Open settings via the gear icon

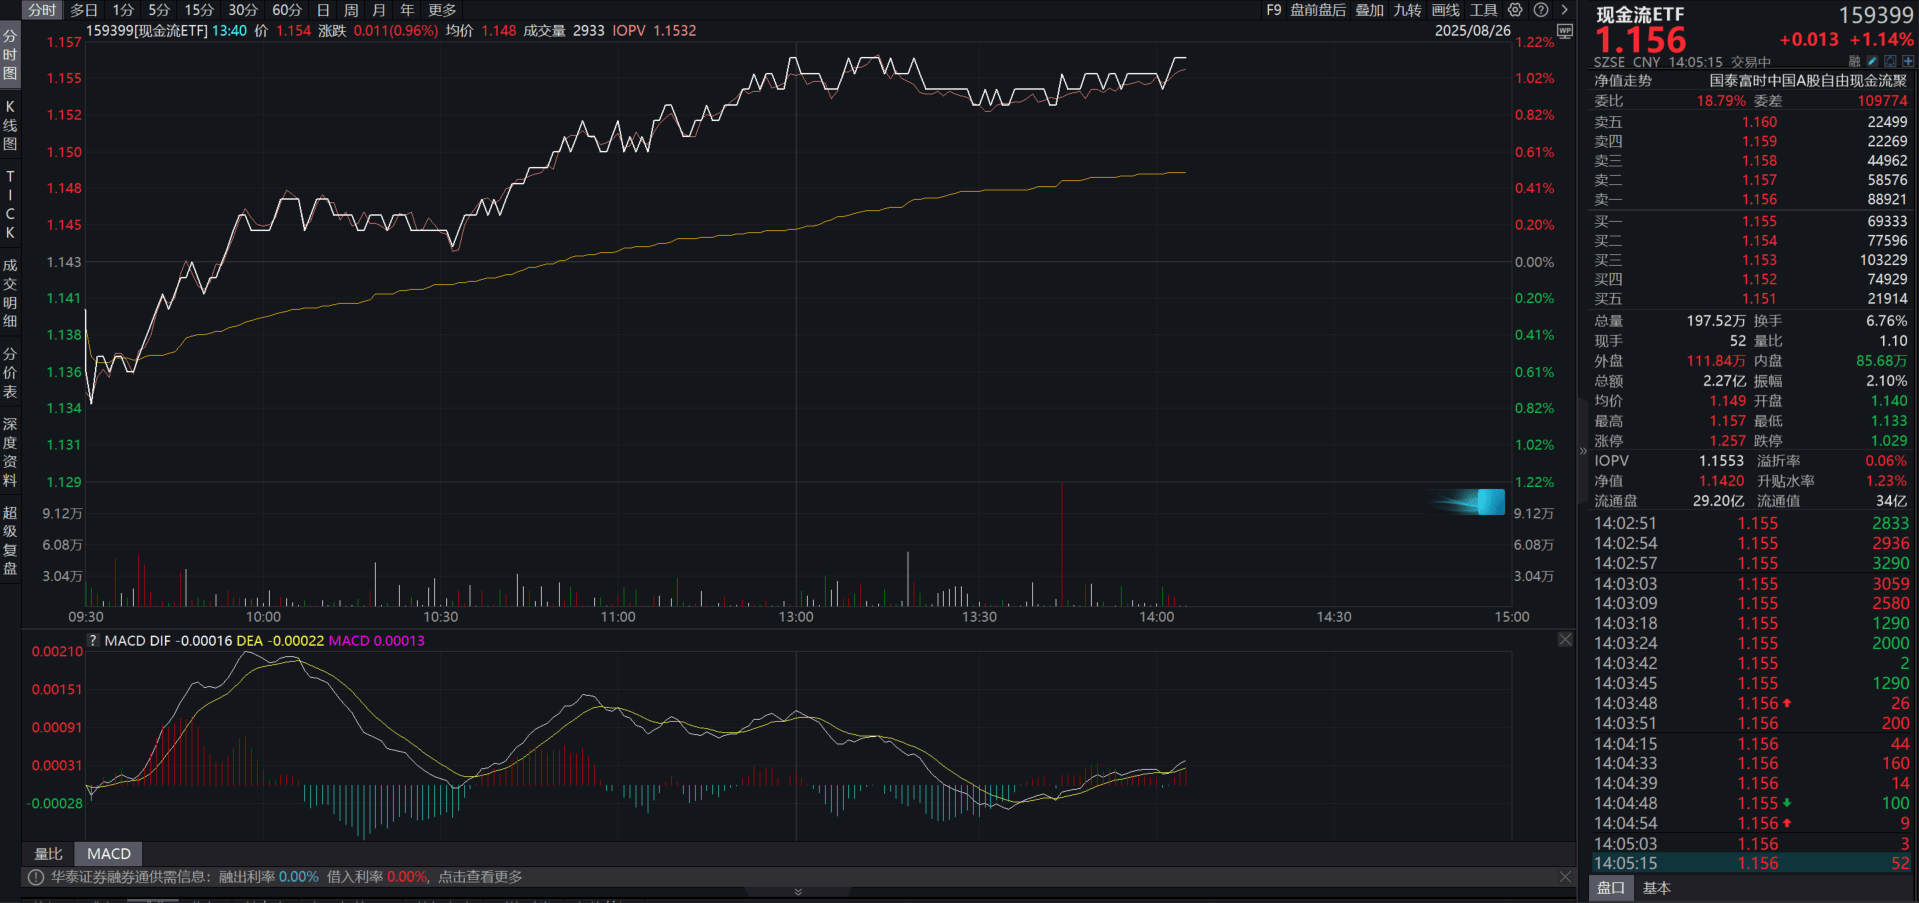pyautogui.click(x=1514, y=10)
